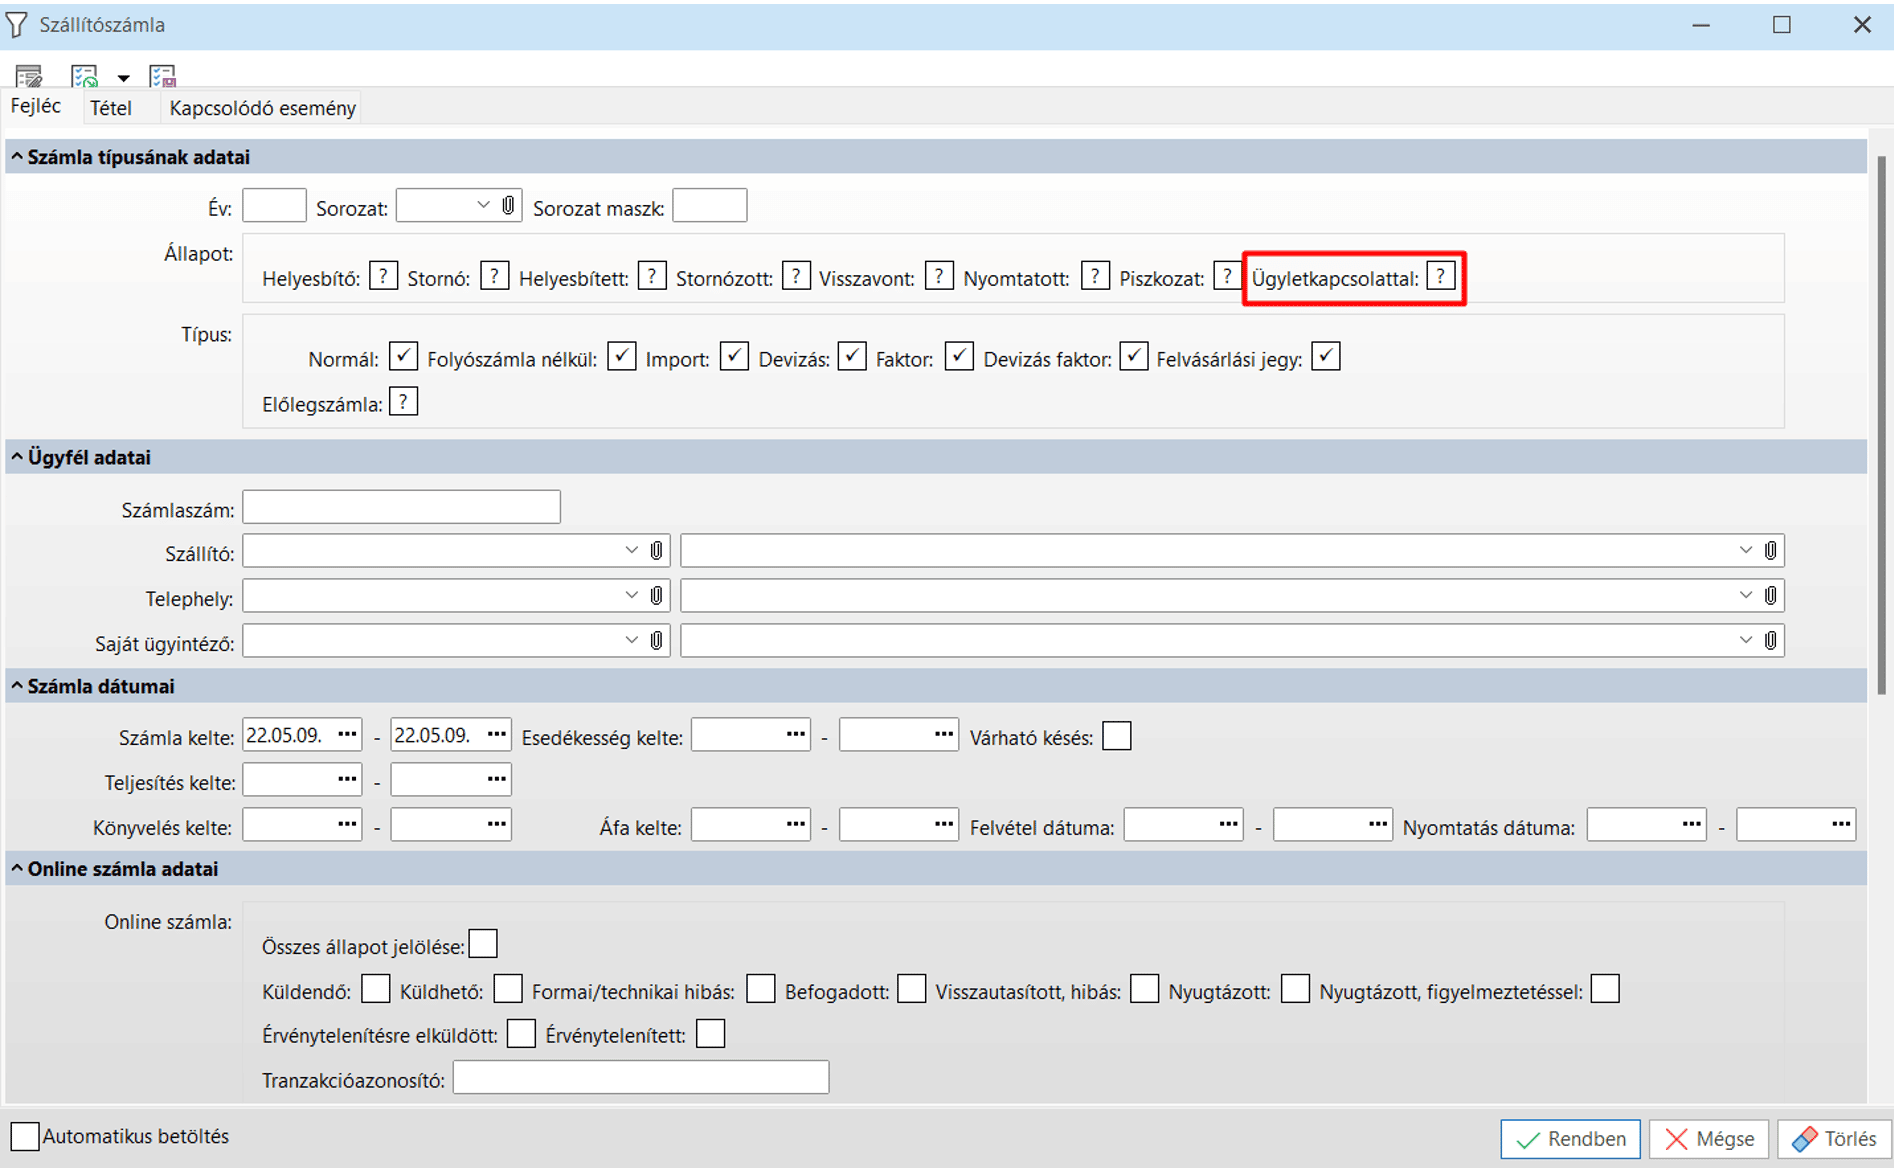
Task: Click the form-with-paperclip toolbar icon
Action: point(28,76)
